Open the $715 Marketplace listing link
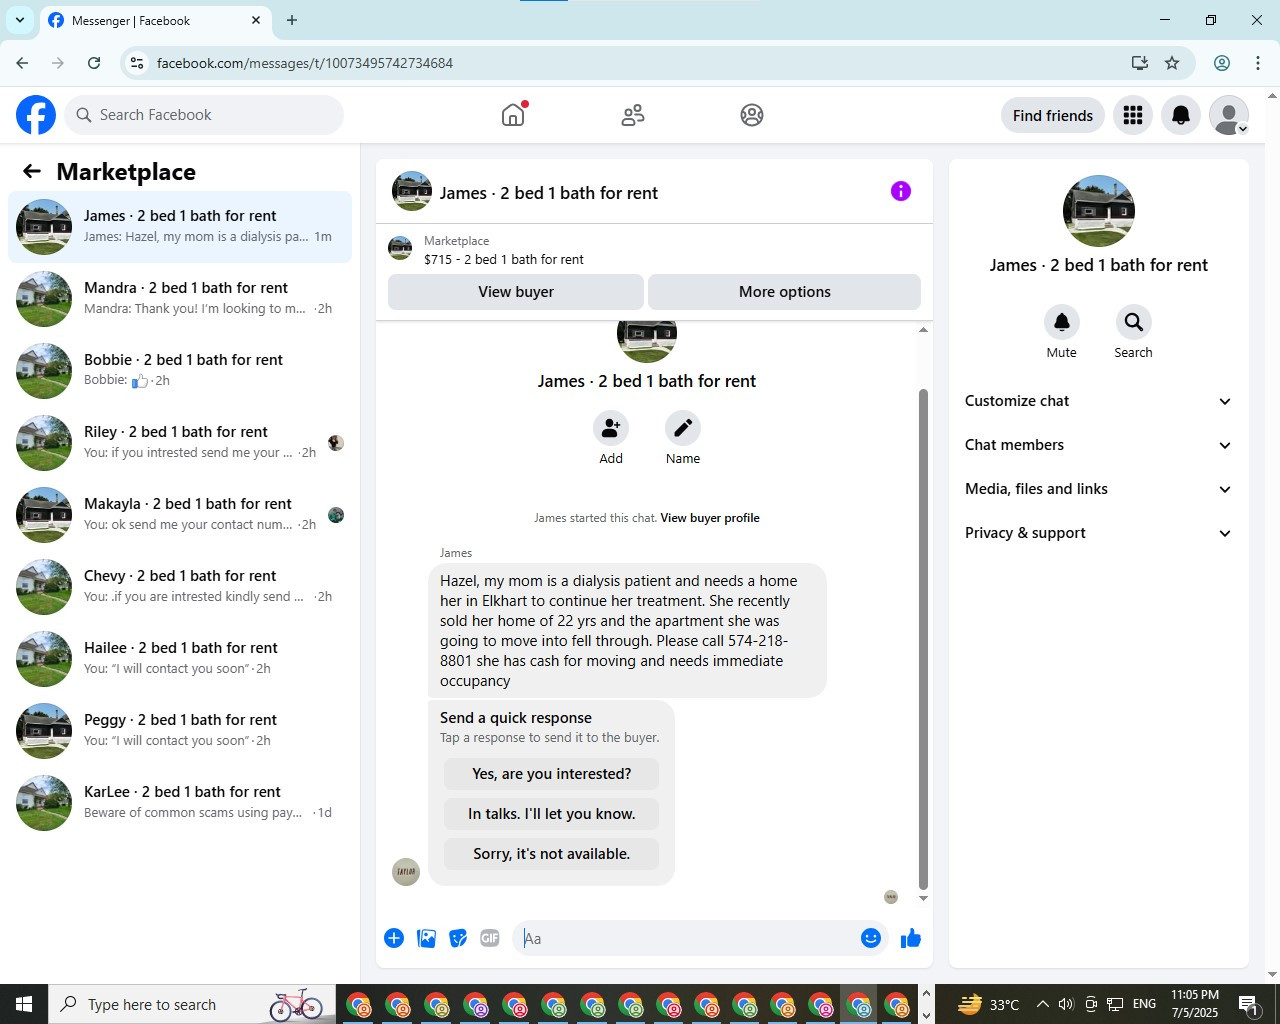This screenshot has height=1024, width=1280. [503, 259]
